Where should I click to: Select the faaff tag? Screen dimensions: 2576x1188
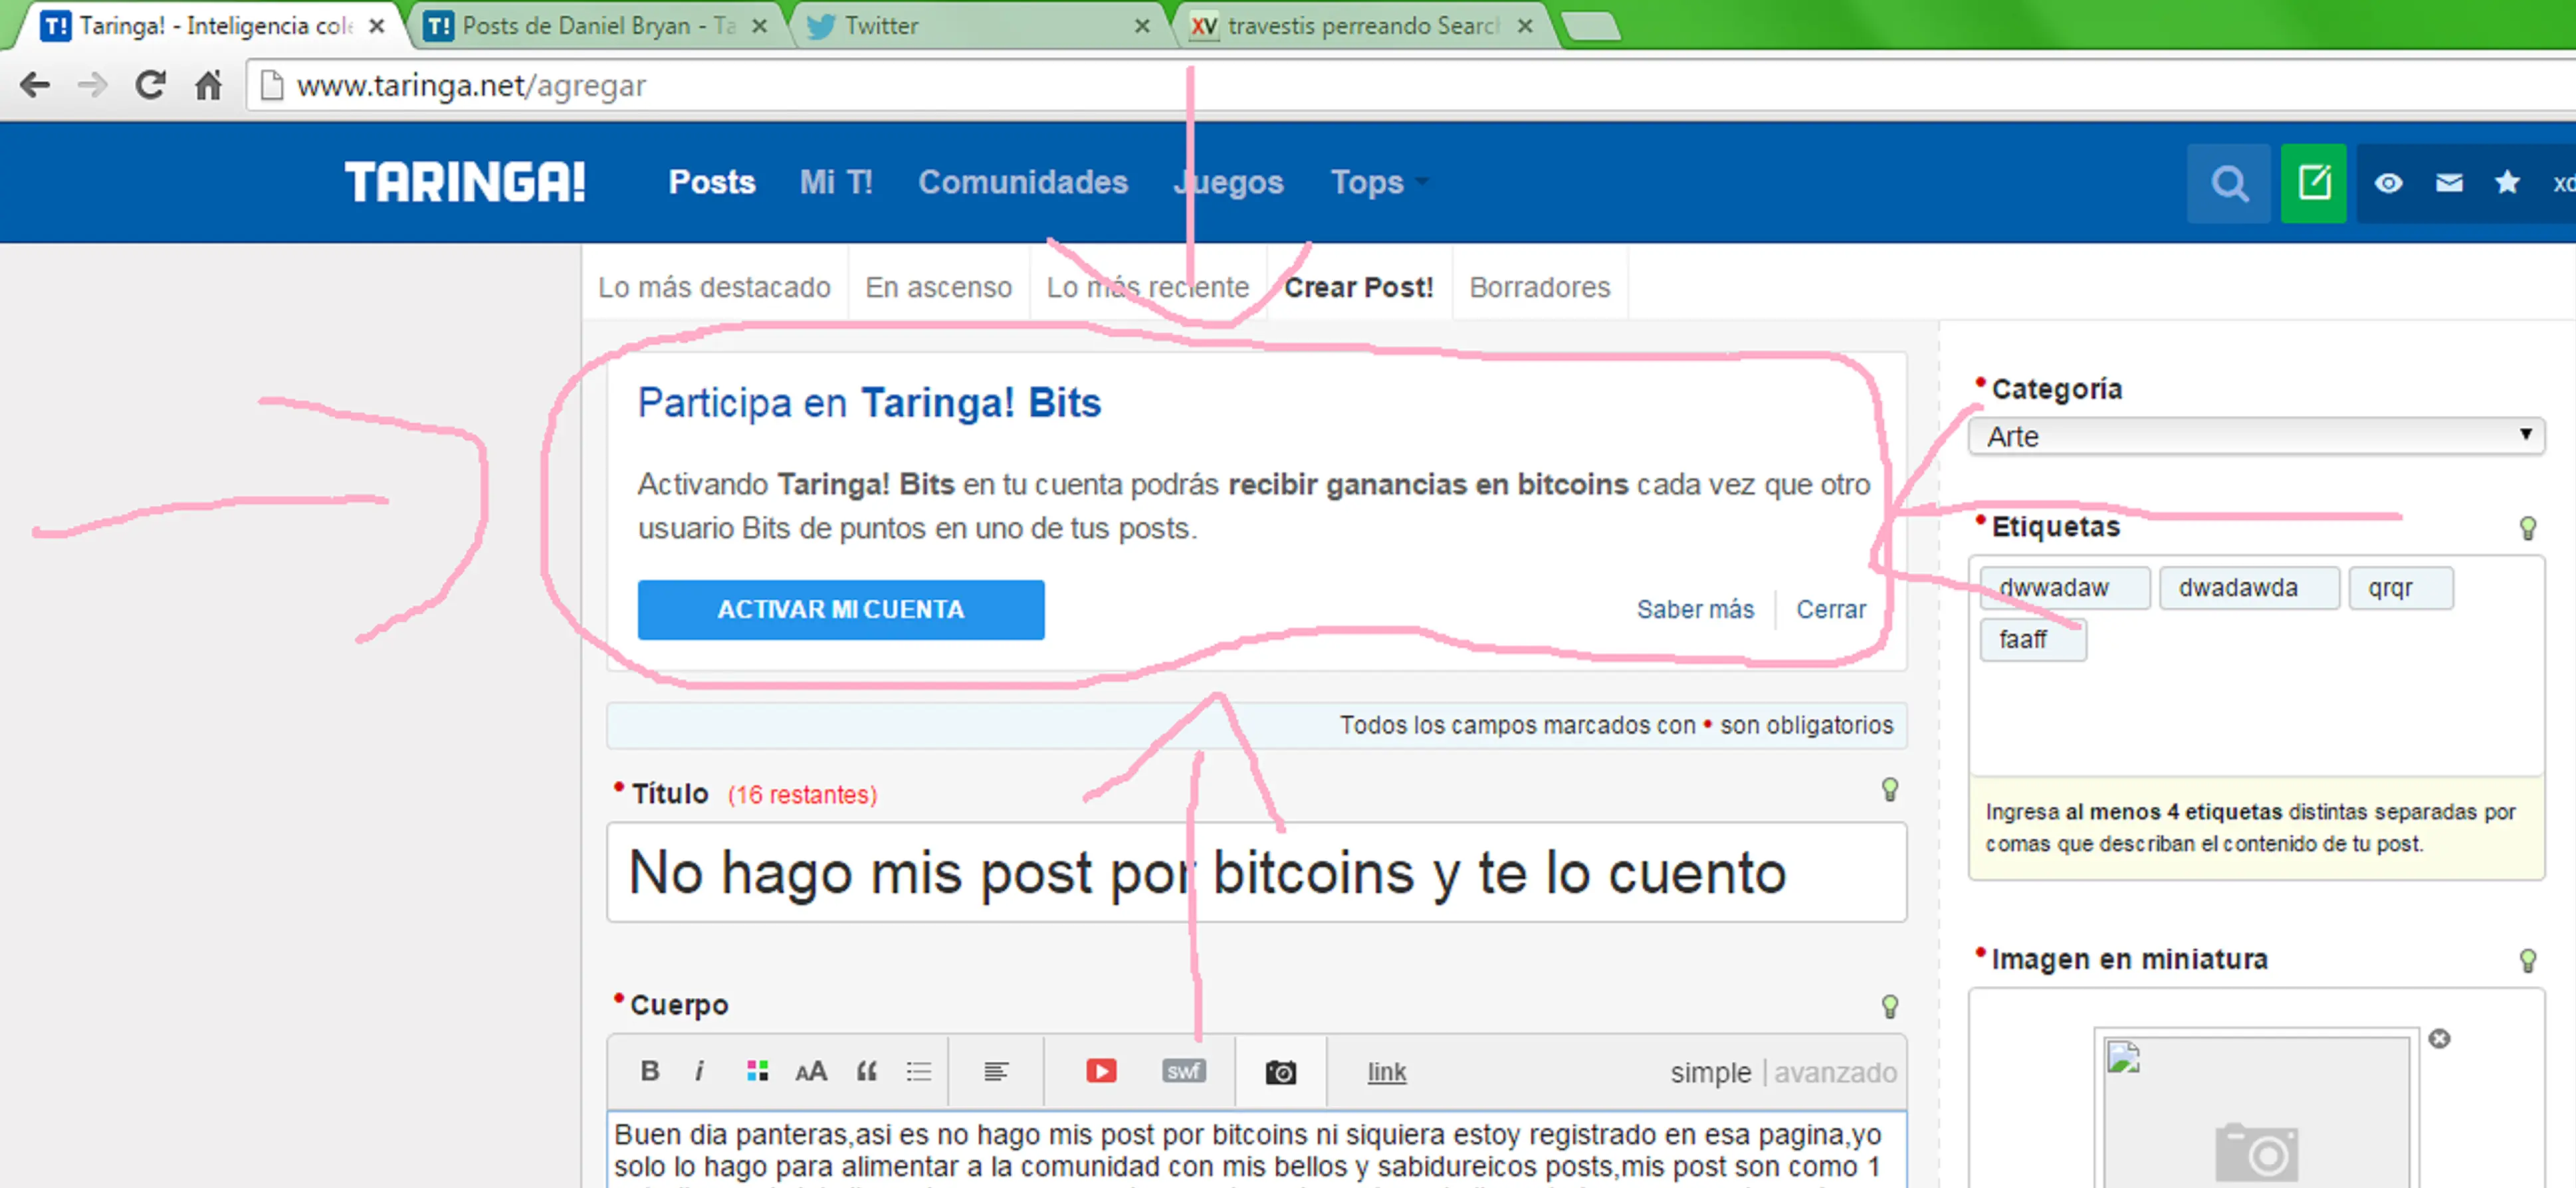pos(2033,639)
